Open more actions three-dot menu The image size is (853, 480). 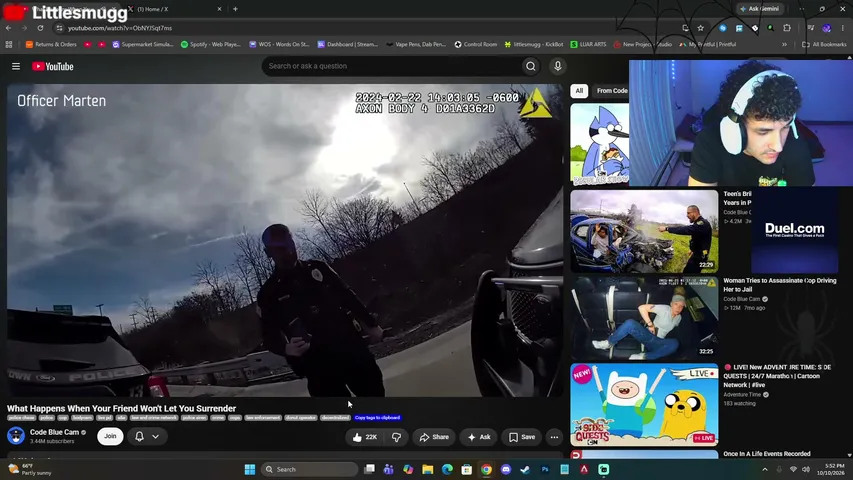554,437
